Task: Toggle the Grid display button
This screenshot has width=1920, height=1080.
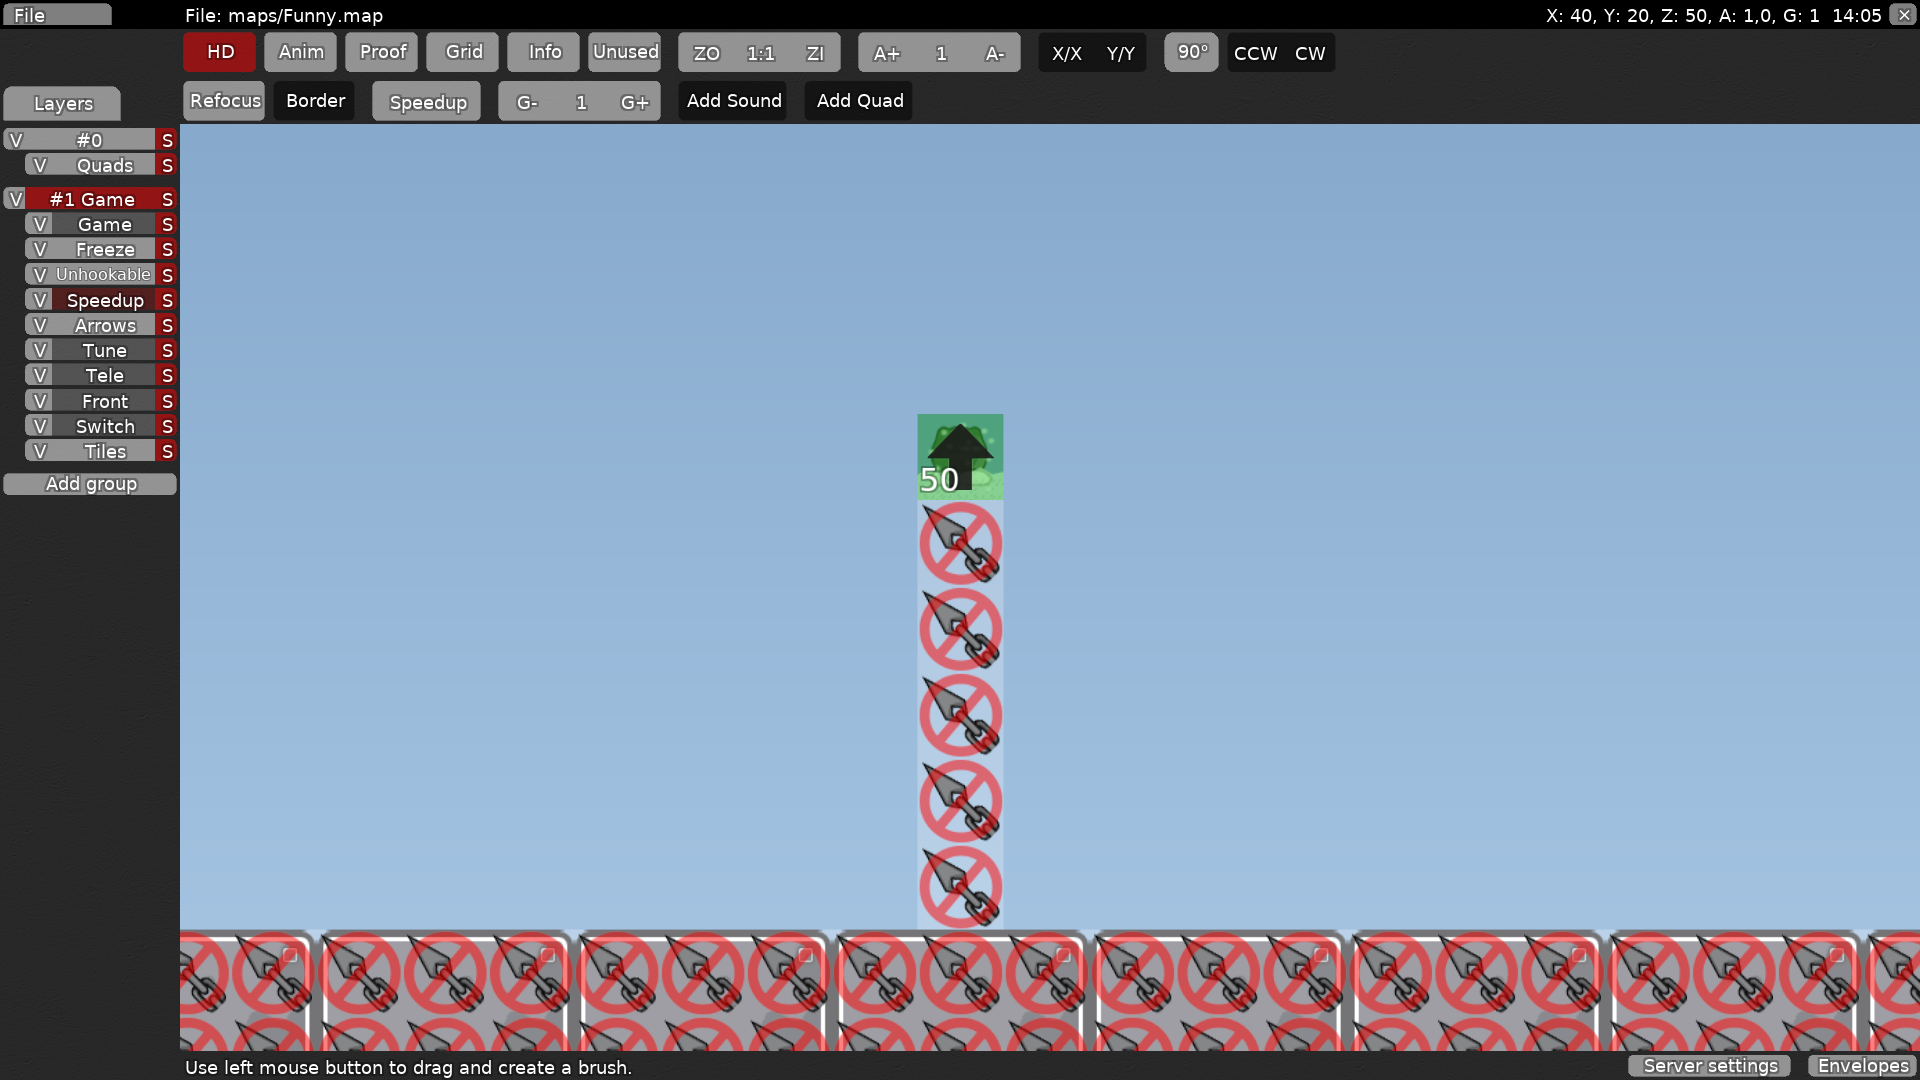Action: tap(463, 52)
